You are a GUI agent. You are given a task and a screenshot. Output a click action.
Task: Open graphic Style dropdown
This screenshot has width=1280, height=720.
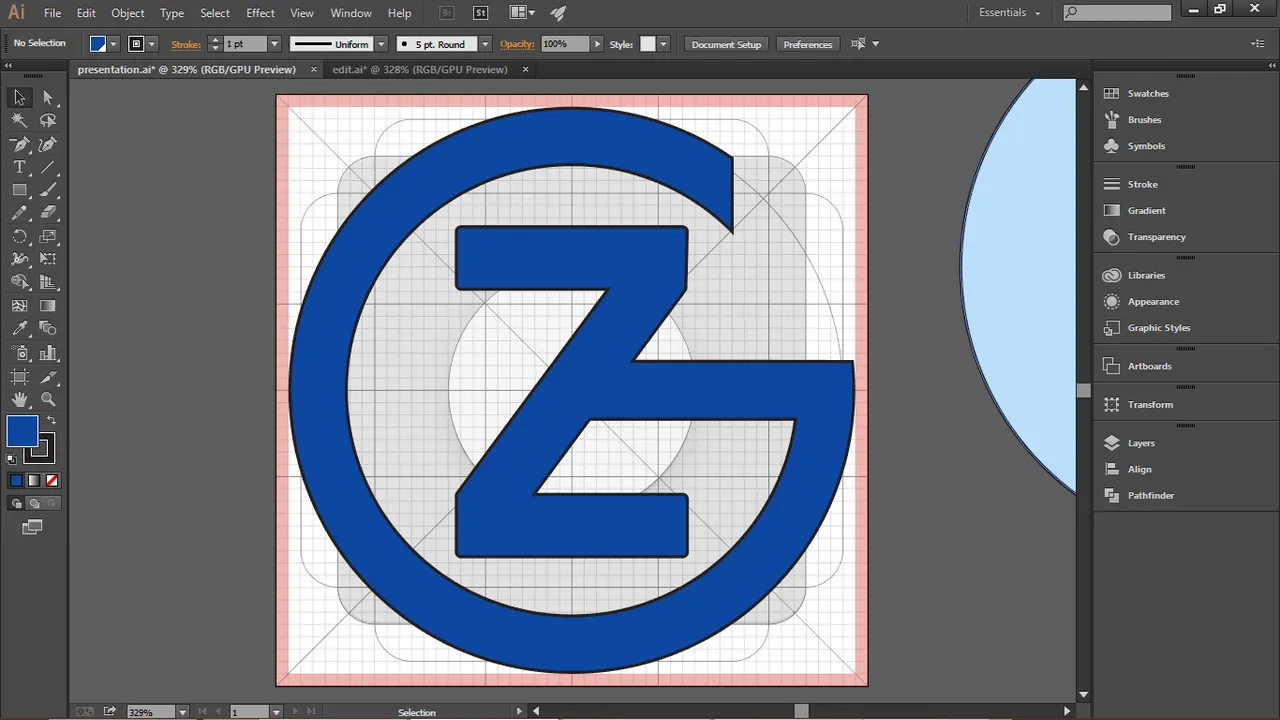coord(664,44)
